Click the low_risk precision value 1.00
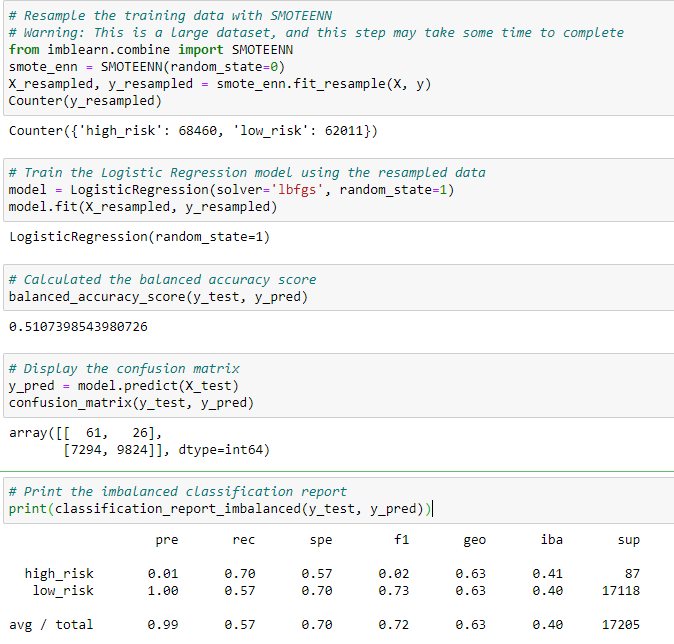The height and width of the screenshot is (644, 674). click(163, 591)
